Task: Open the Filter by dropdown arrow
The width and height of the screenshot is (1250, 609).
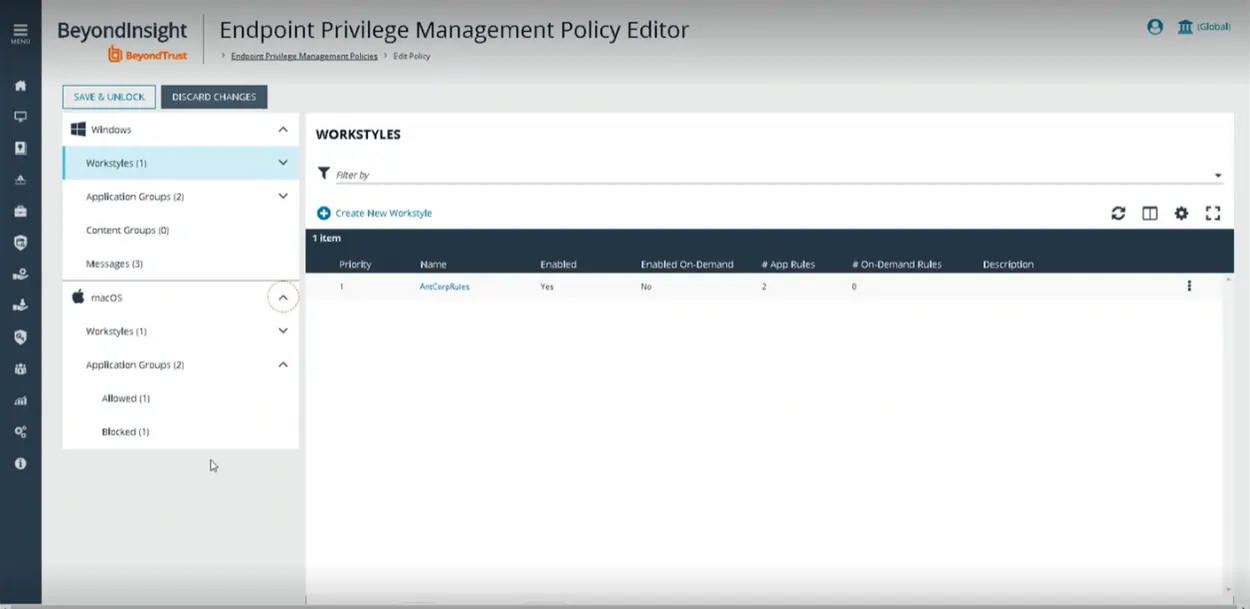Action: tap(1218, 176)
